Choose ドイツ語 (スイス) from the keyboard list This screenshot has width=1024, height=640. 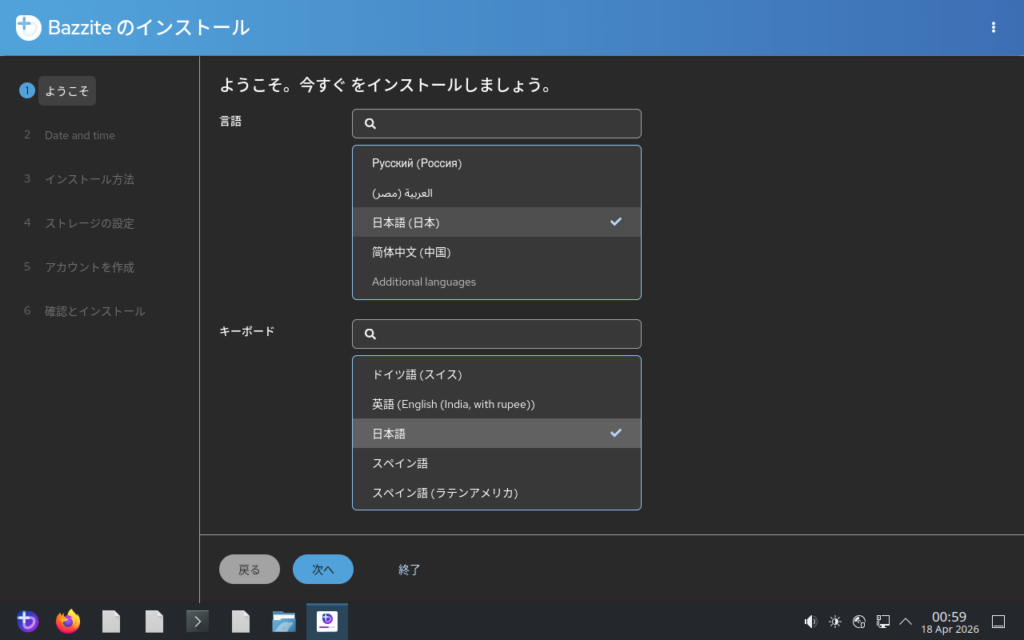(x=496, y=375)
